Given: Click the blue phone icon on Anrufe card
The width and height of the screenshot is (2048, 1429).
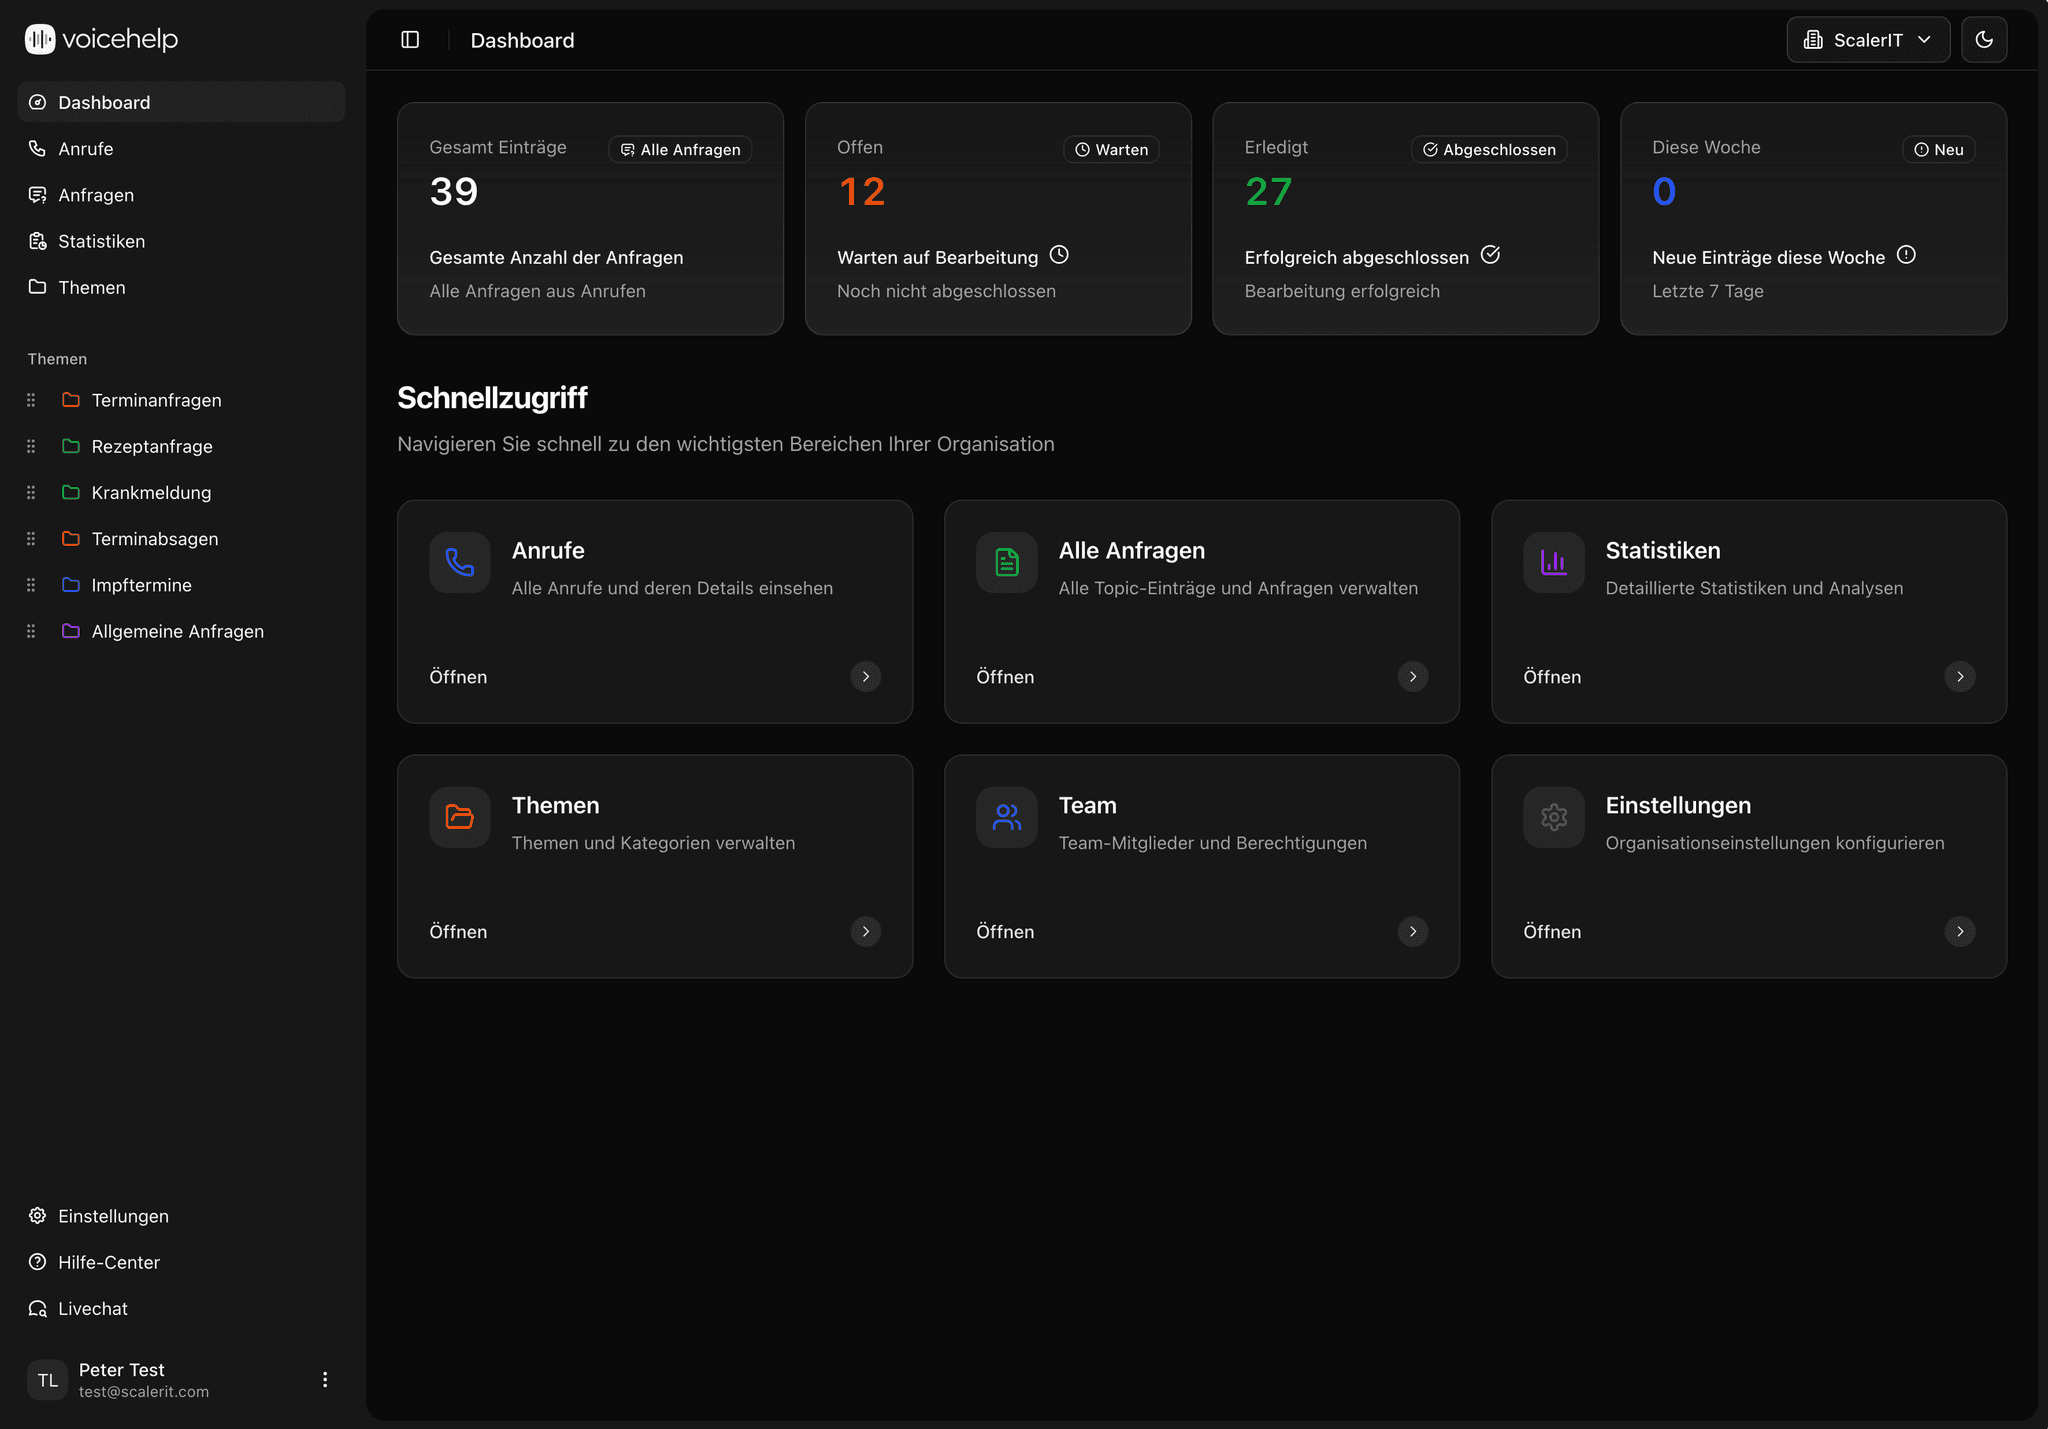Looking at the screenshot, I should point(460,563).
